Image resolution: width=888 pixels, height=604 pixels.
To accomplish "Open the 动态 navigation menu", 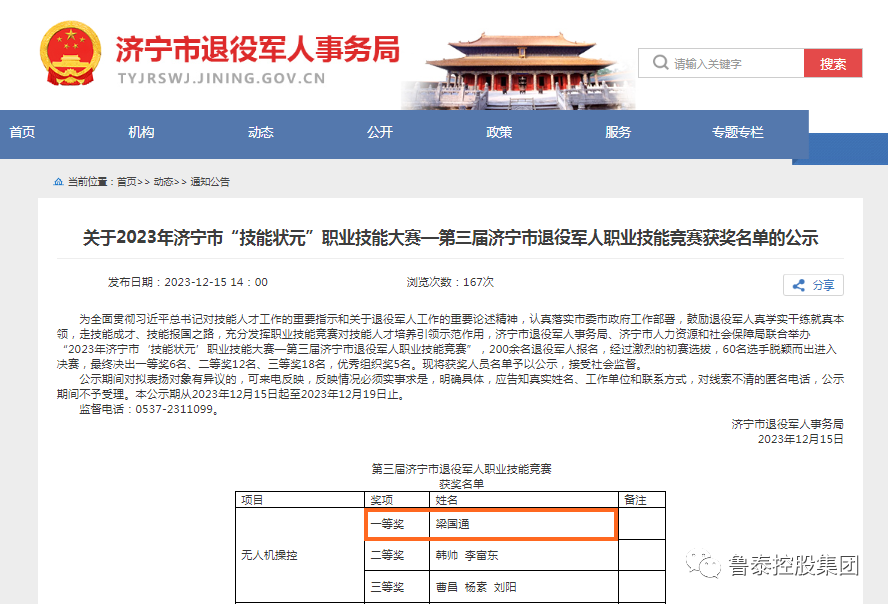I will 260,131.
